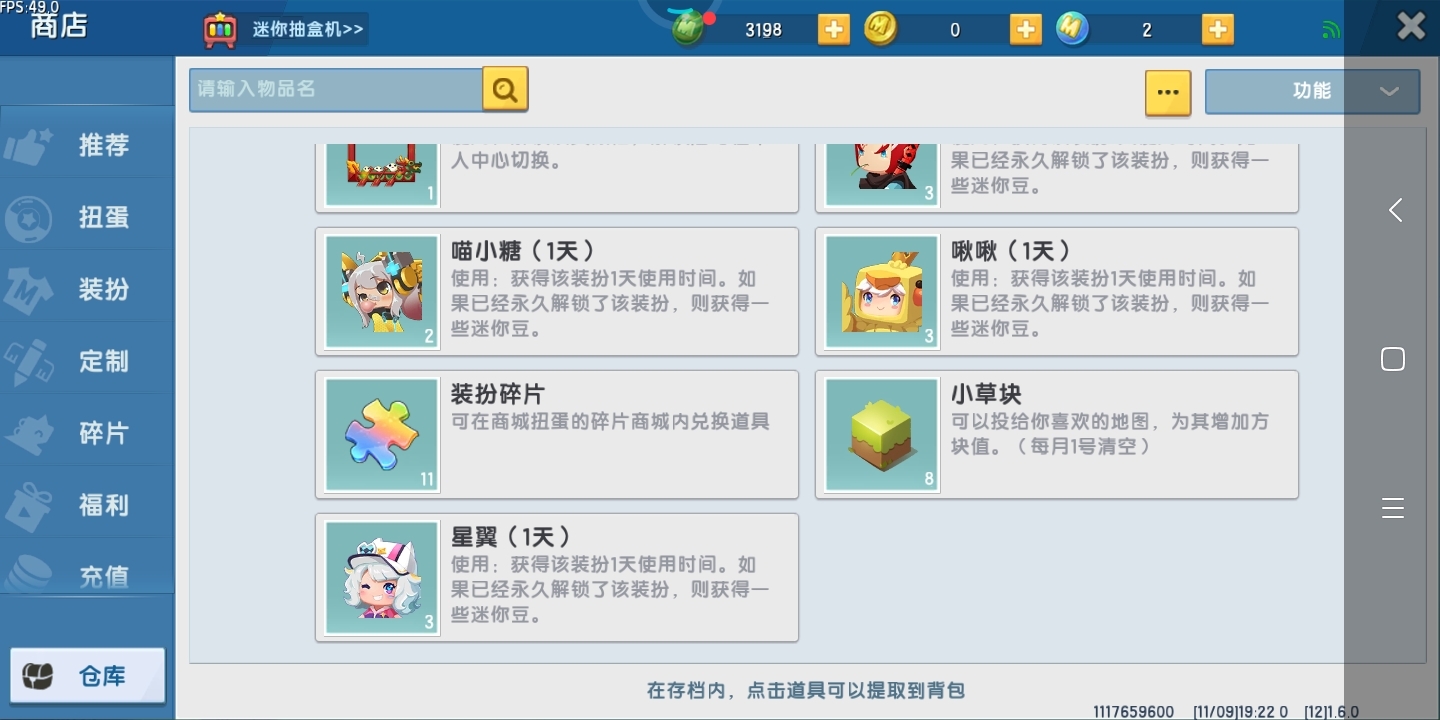
Task: Open the 迷你抽盒机 blind box machine
Action: point(285,29)
